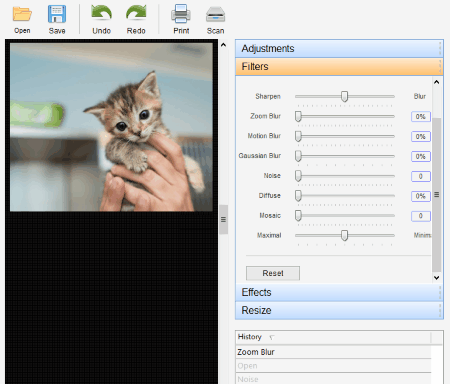The height and width of the screenshot is (384, 450).
Task: Click the Noise slider handle
Action: (298, 176)
